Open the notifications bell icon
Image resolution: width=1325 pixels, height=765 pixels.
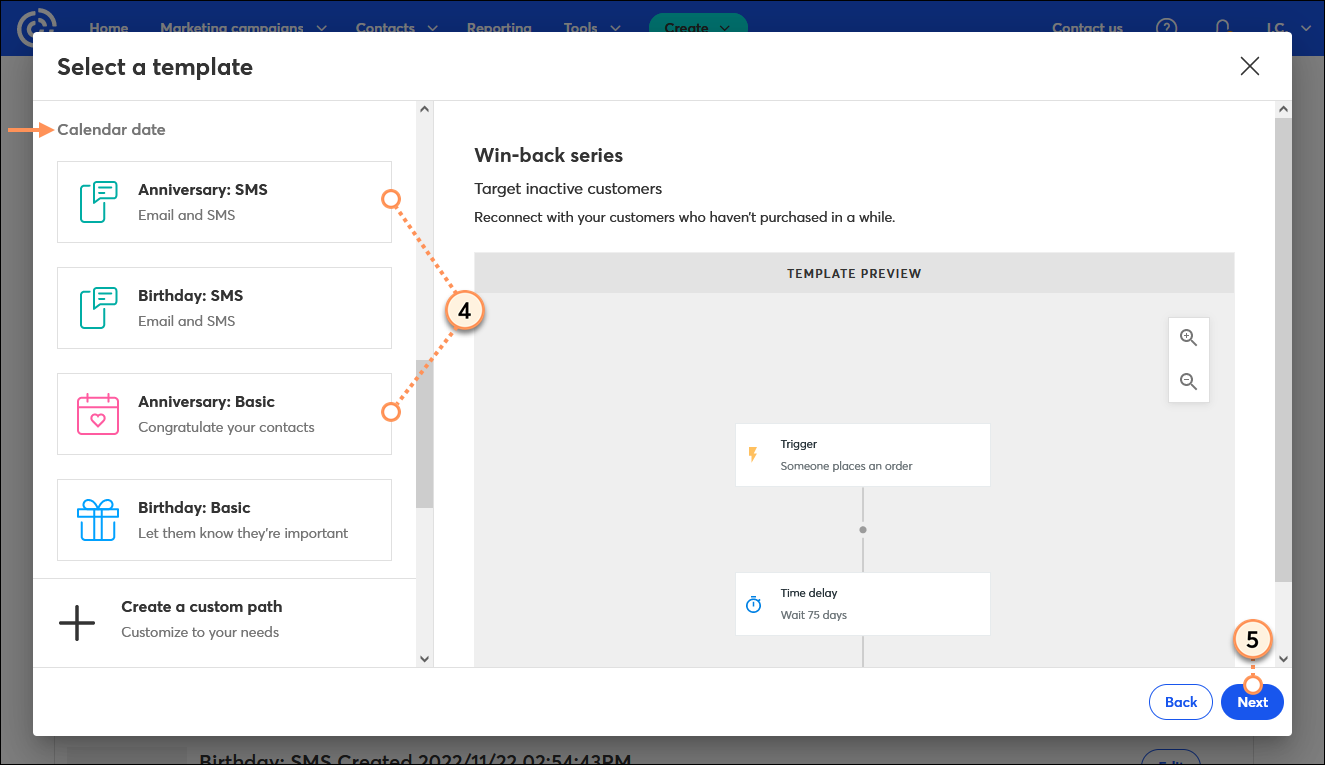click(x=1222, y=28)
